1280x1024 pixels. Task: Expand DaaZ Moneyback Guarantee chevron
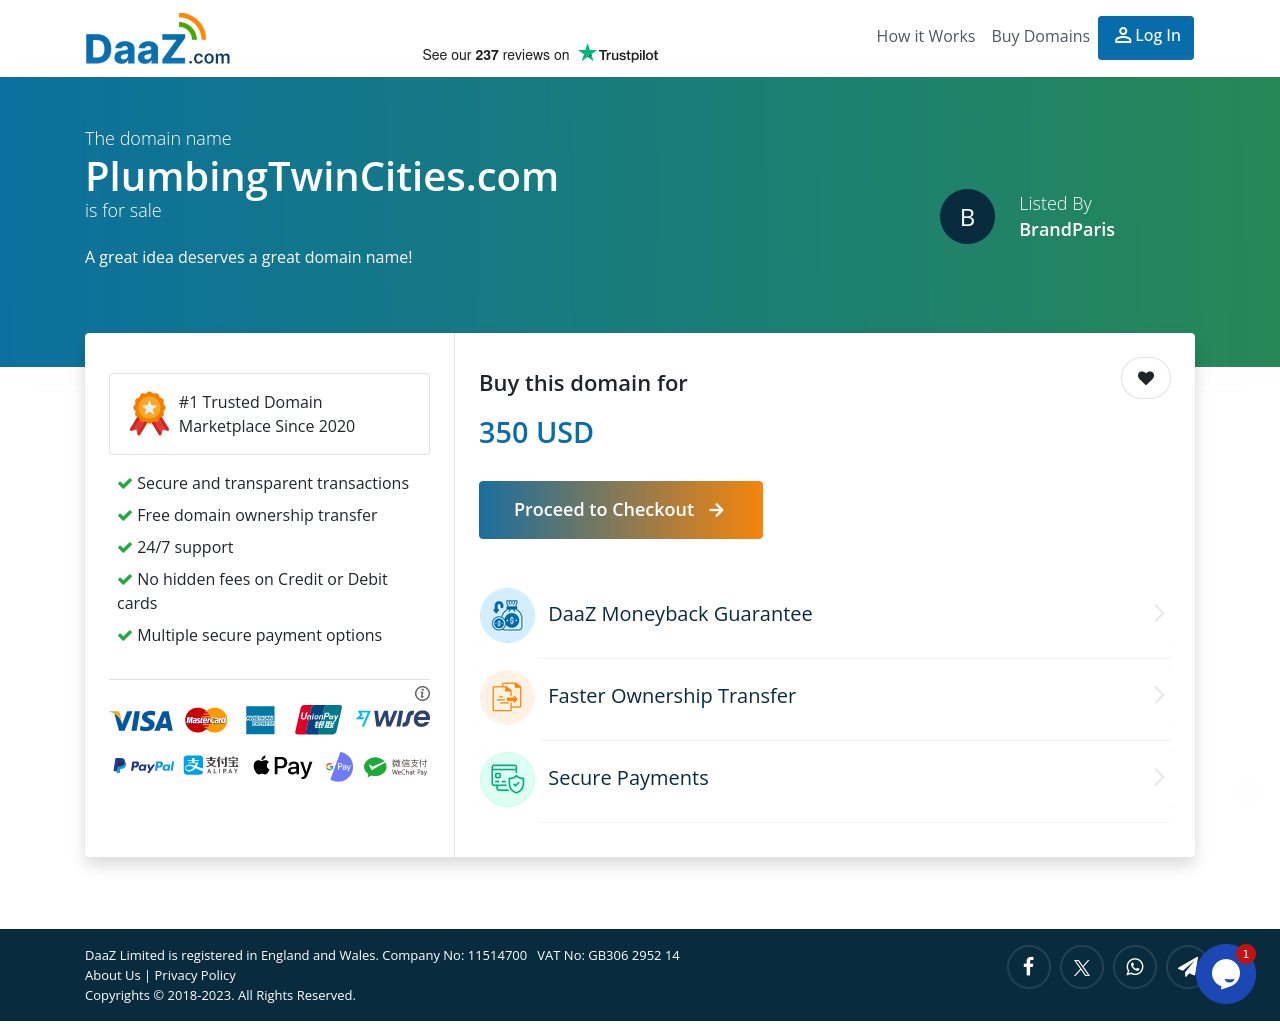[1159, 613]
